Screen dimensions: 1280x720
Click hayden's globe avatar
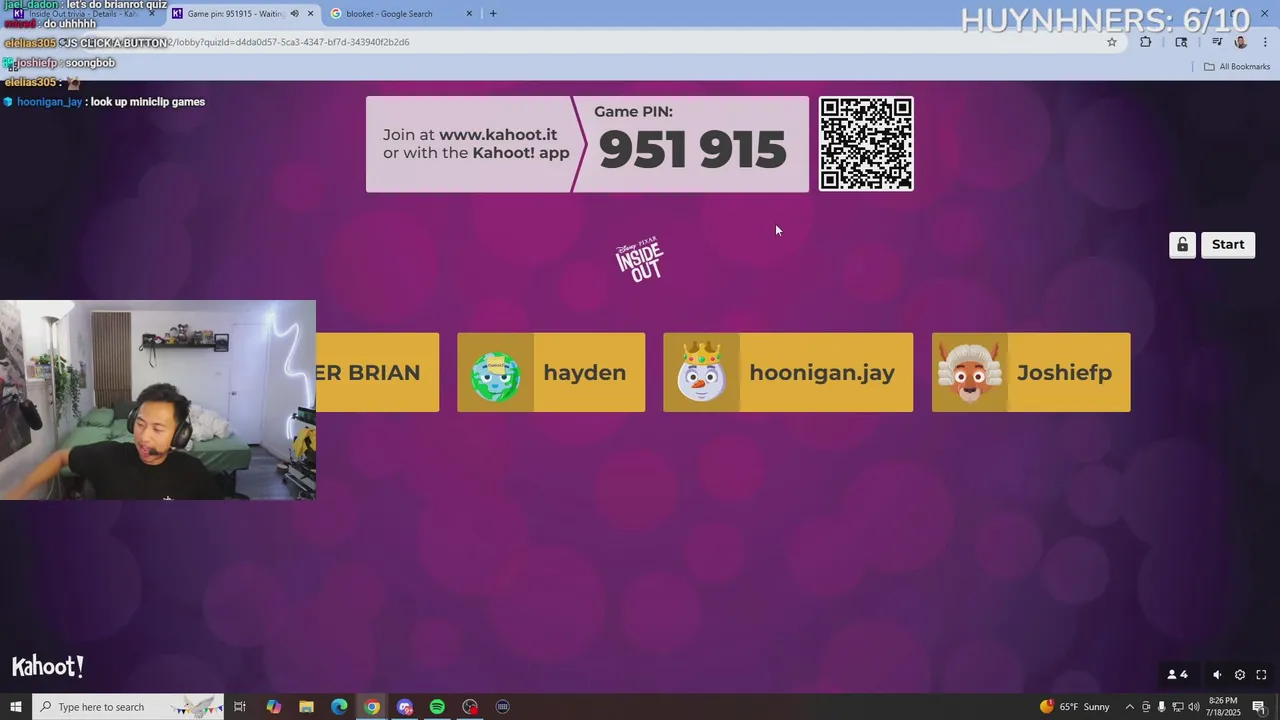(x=496, y=376)
